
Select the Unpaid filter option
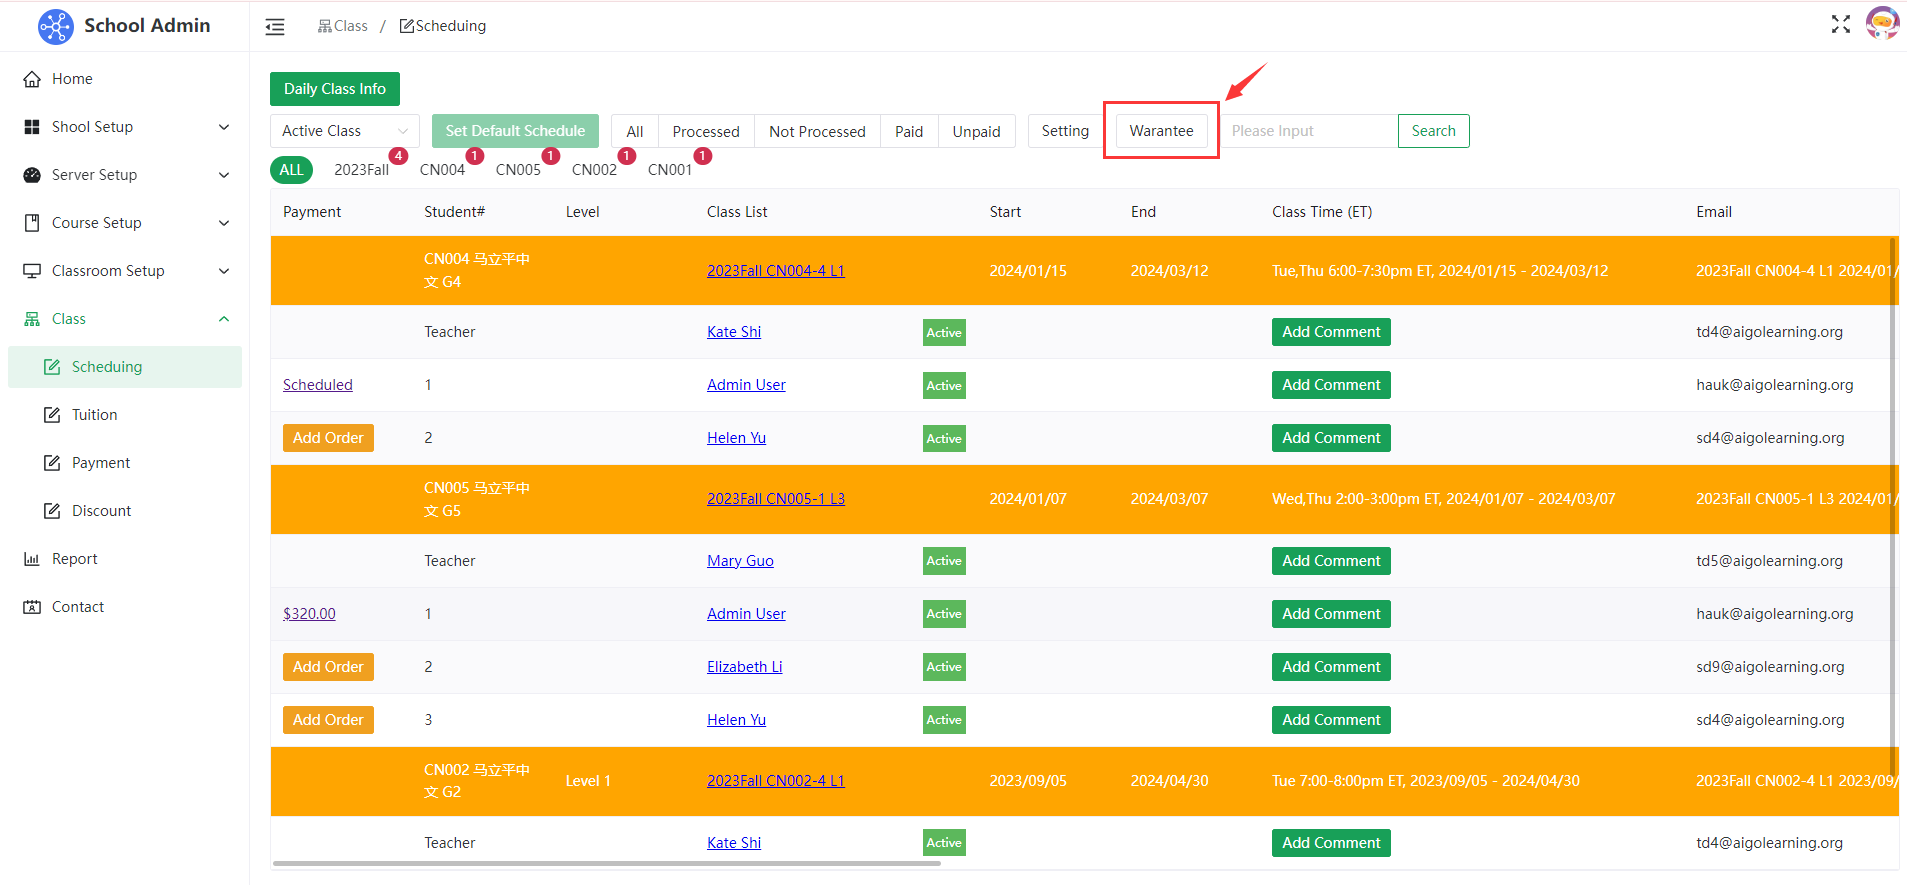point(976,132)
